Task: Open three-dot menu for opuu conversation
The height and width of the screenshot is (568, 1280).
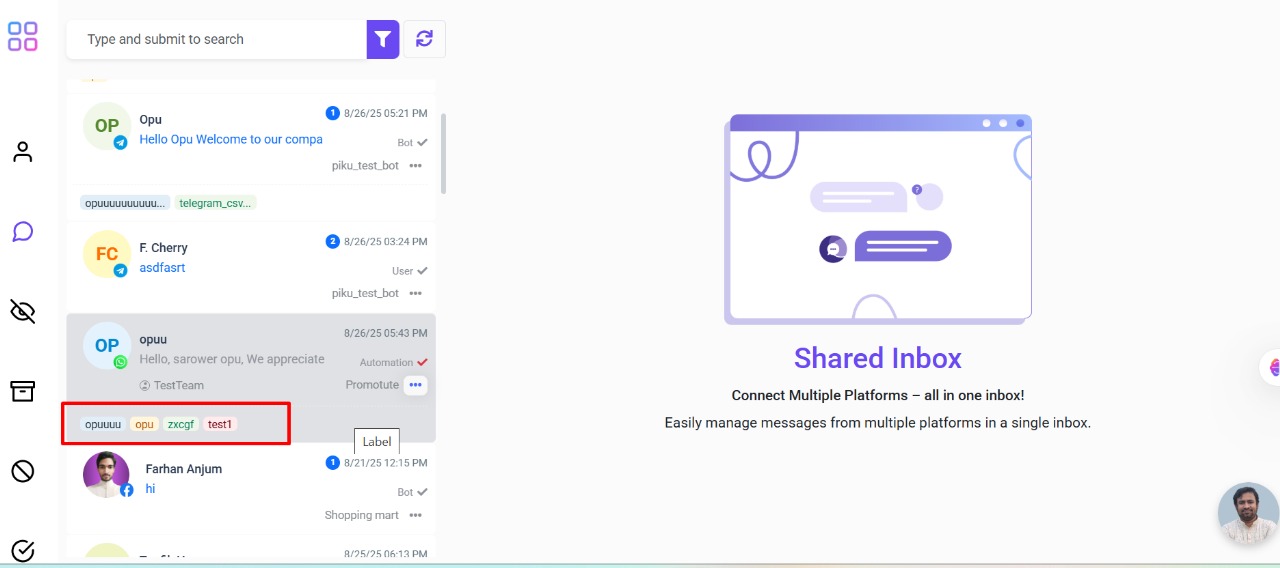Action: (x=416, y=385)
